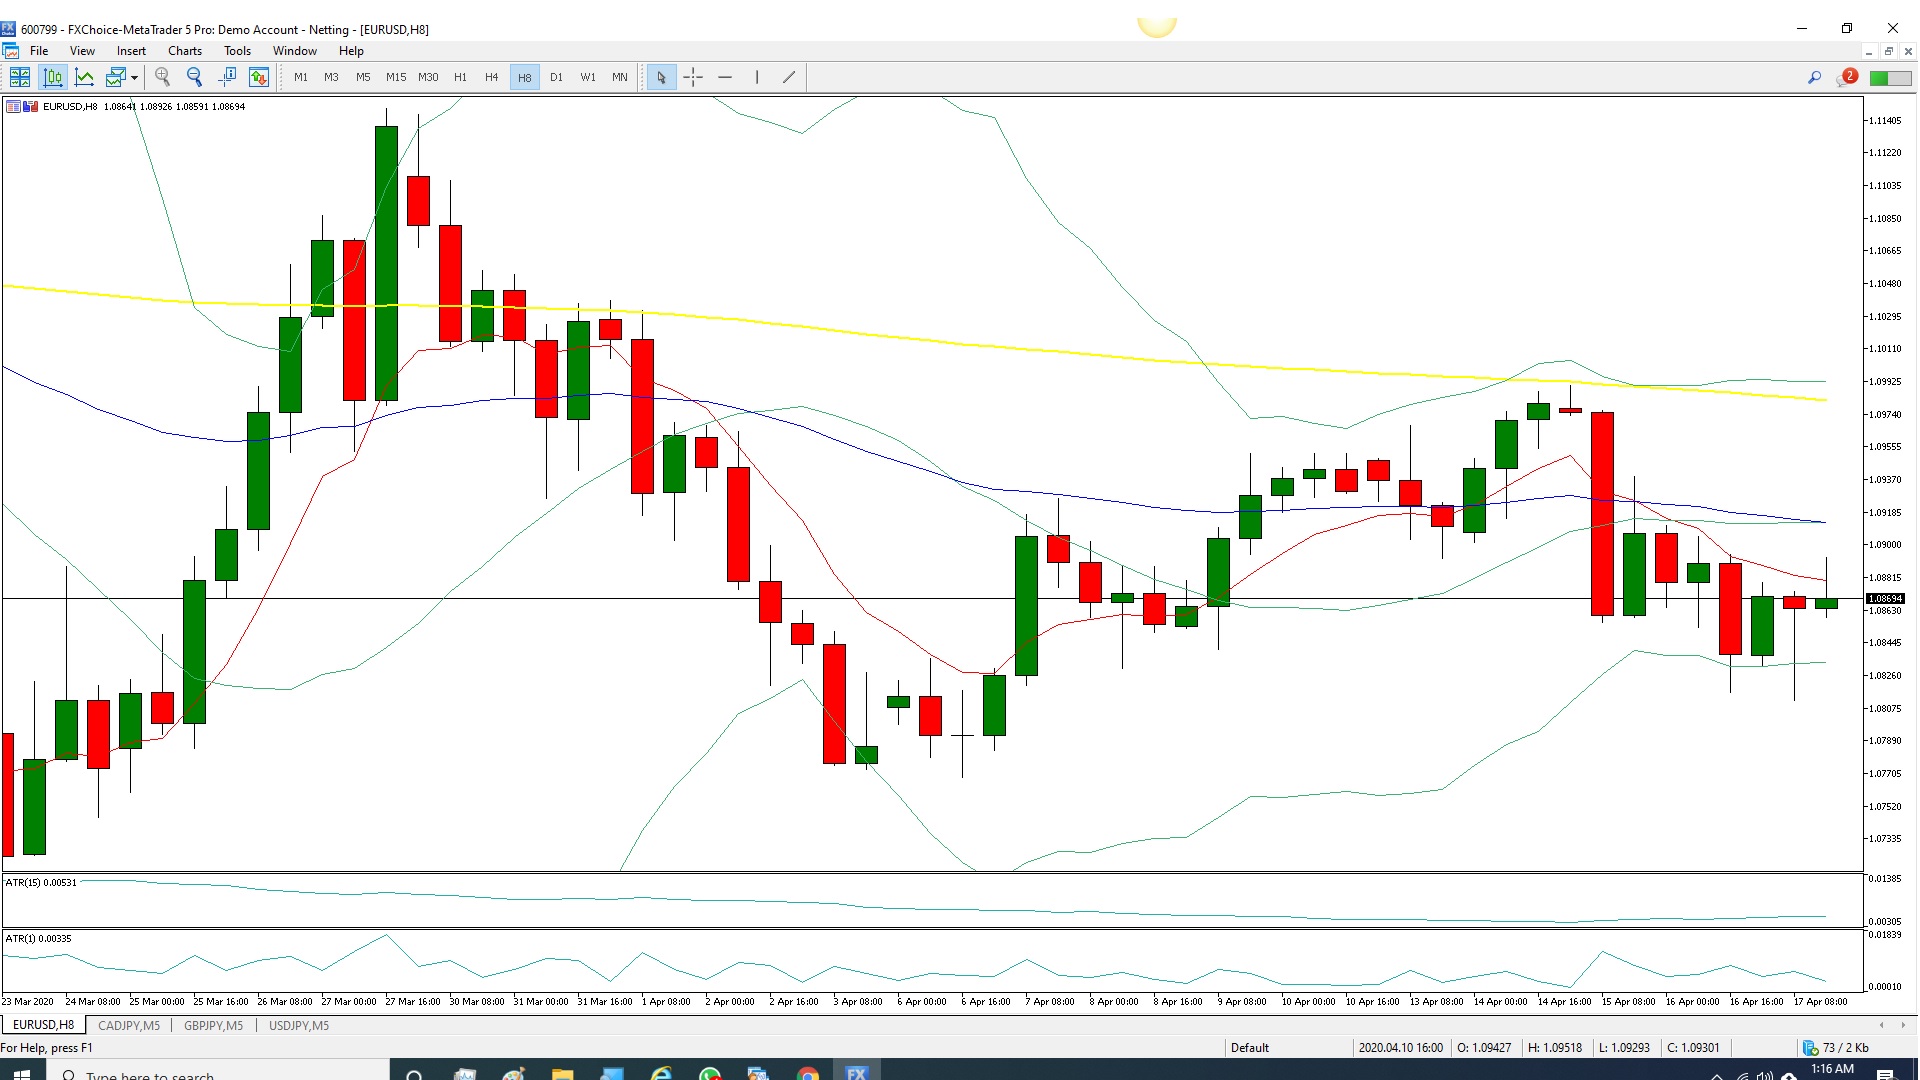Open the Insert menu
Screen dimensions: 1920x1080
[x=131, y=51]
